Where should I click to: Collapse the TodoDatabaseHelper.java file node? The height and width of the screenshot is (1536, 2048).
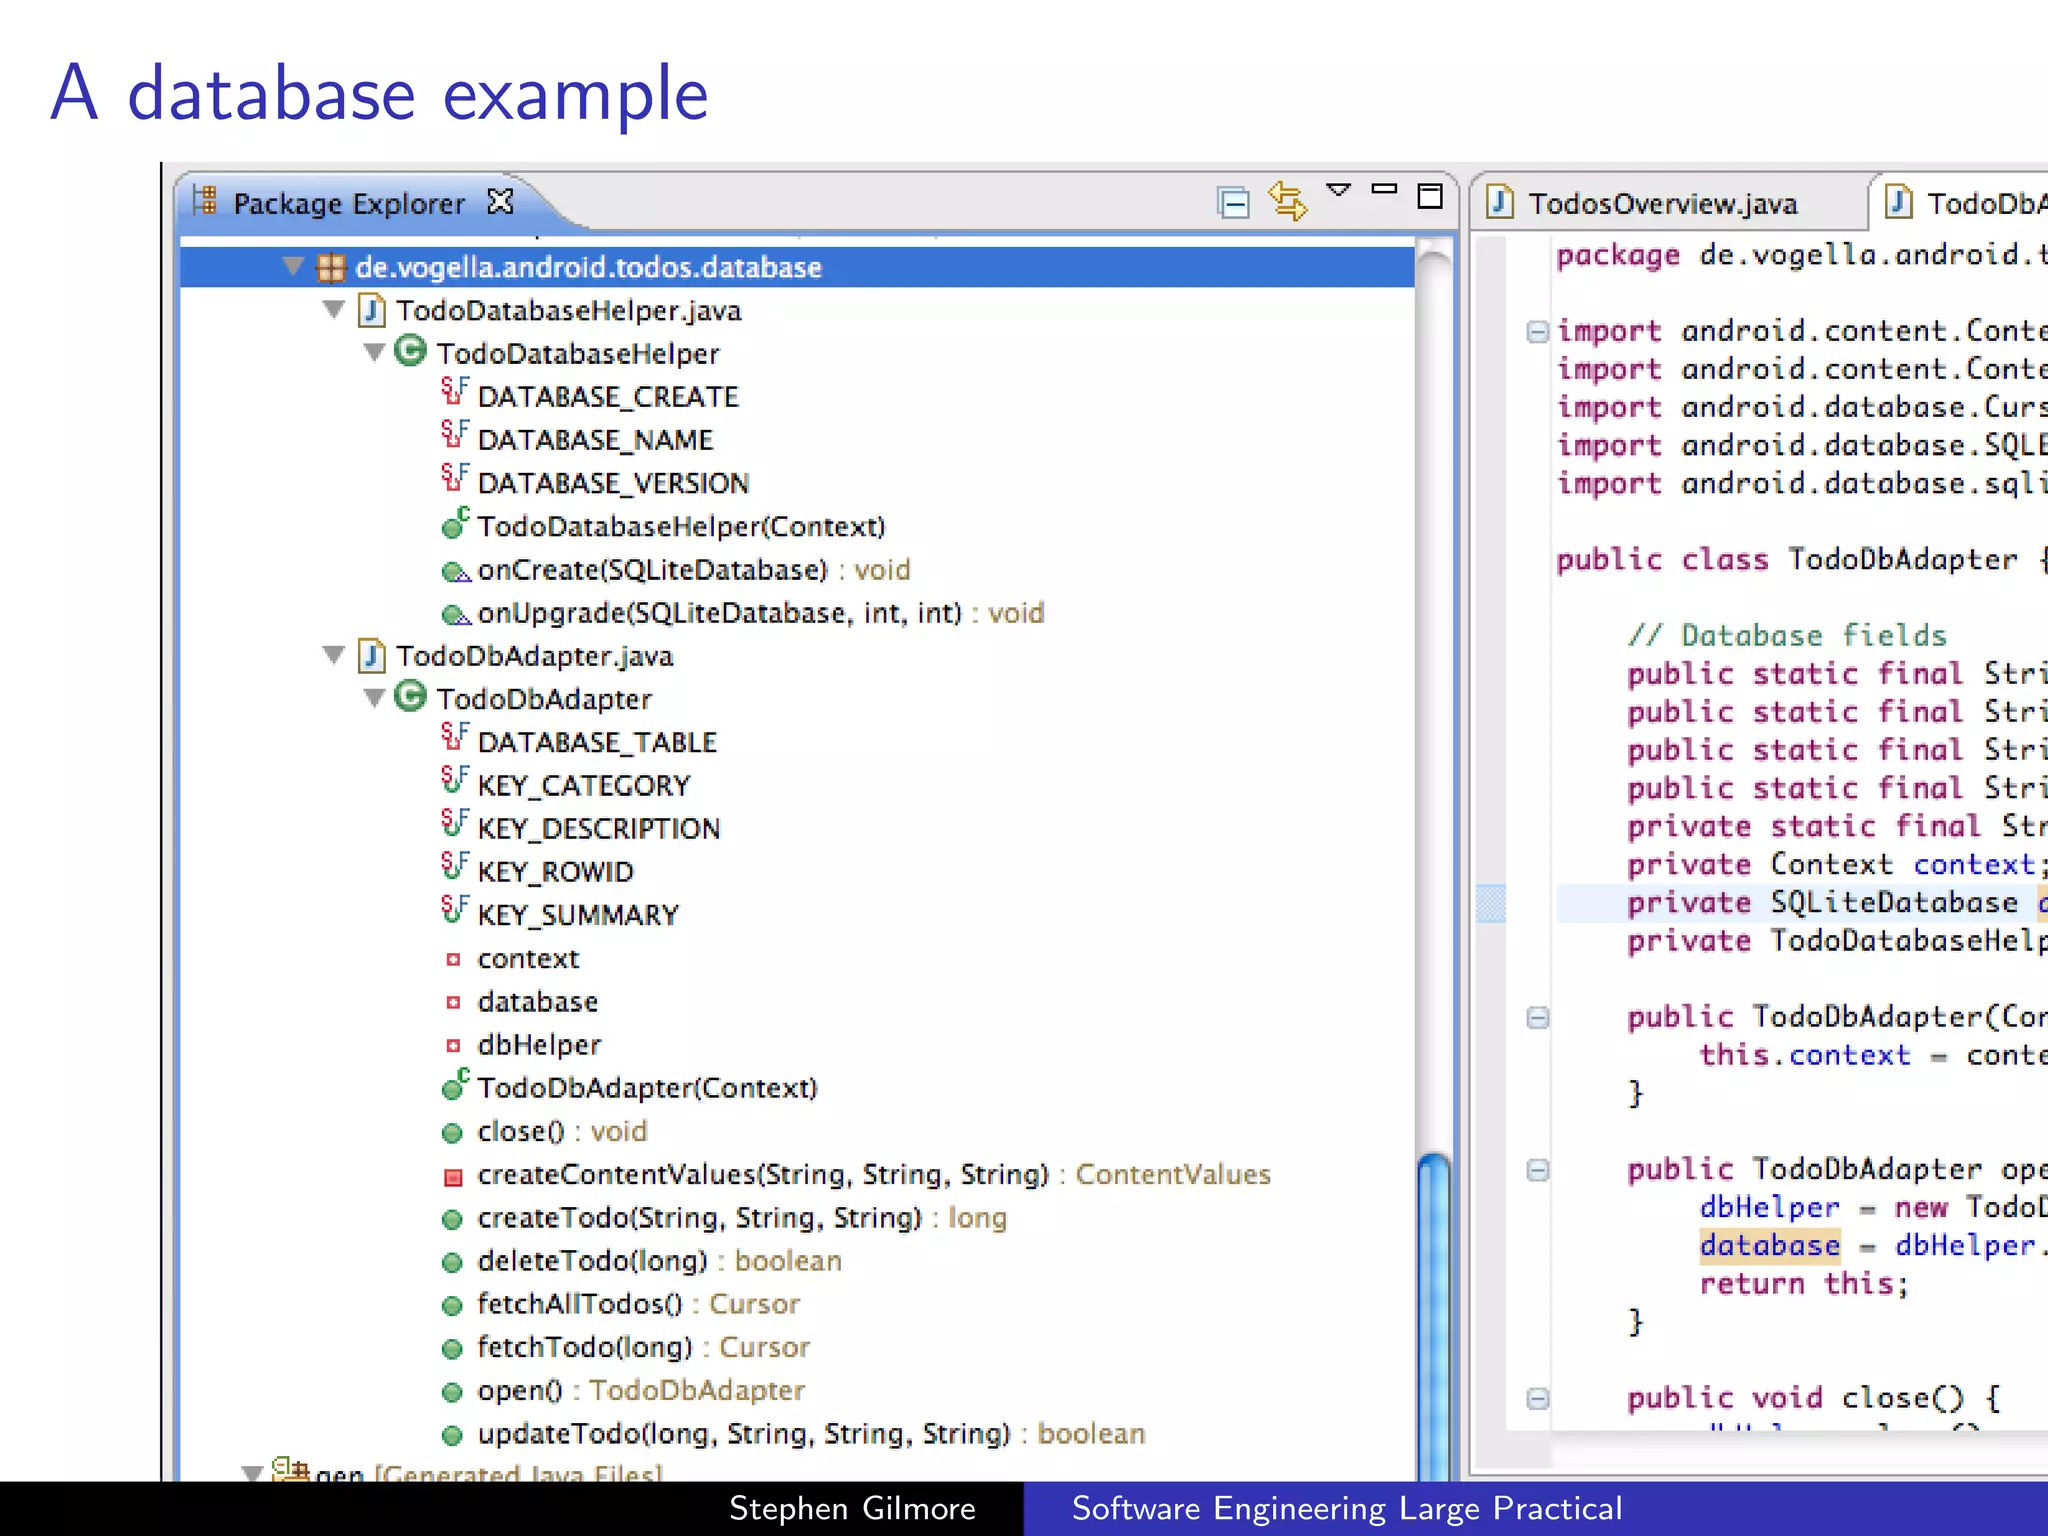(x=333, y=309)
